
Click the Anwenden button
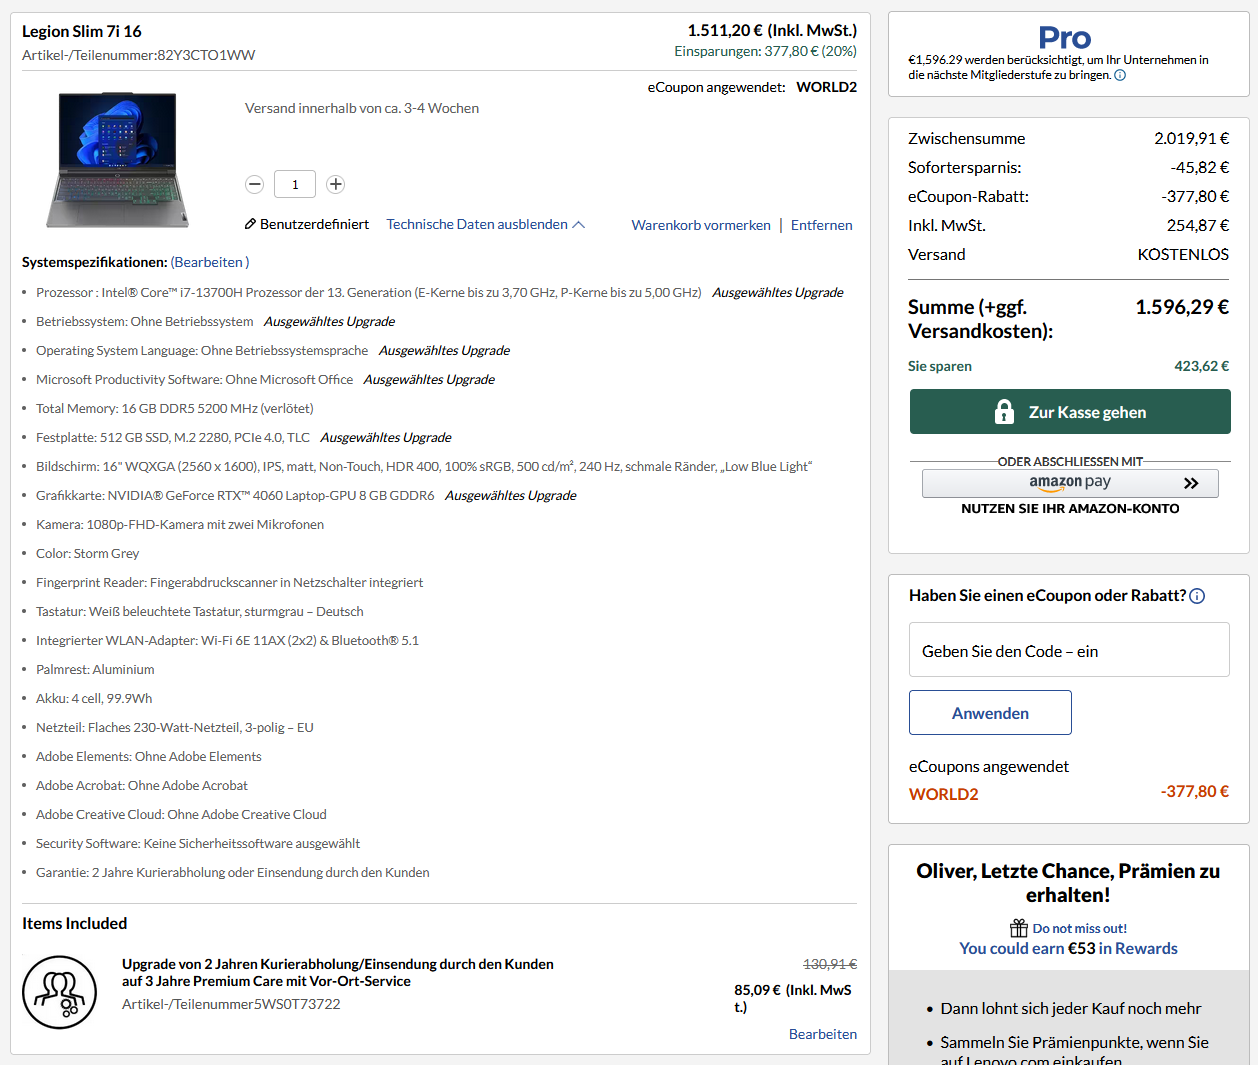pos(990,713)
